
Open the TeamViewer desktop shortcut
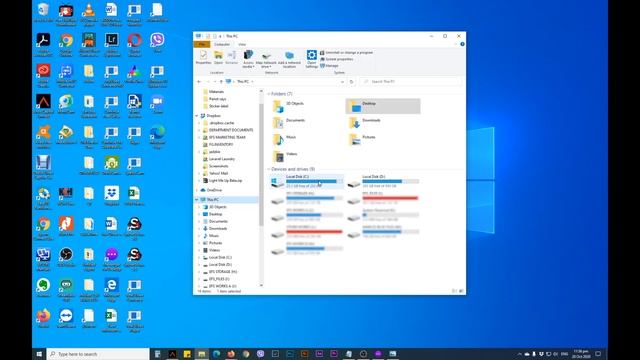point(66,318)
